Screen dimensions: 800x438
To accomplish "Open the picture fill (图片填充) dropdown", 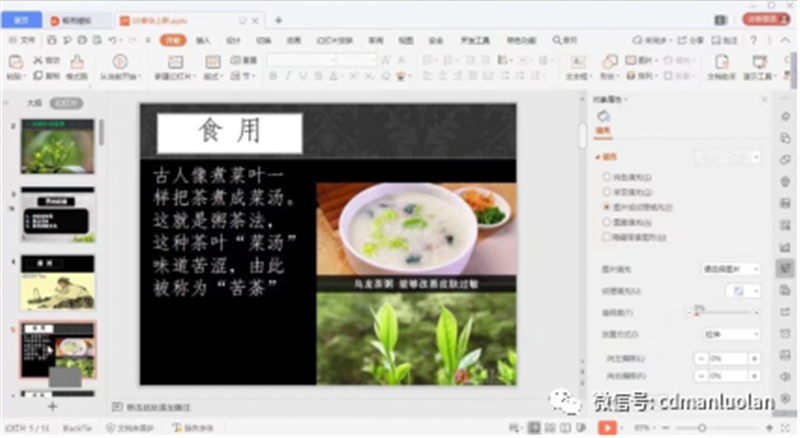I will tap(730, 269).
